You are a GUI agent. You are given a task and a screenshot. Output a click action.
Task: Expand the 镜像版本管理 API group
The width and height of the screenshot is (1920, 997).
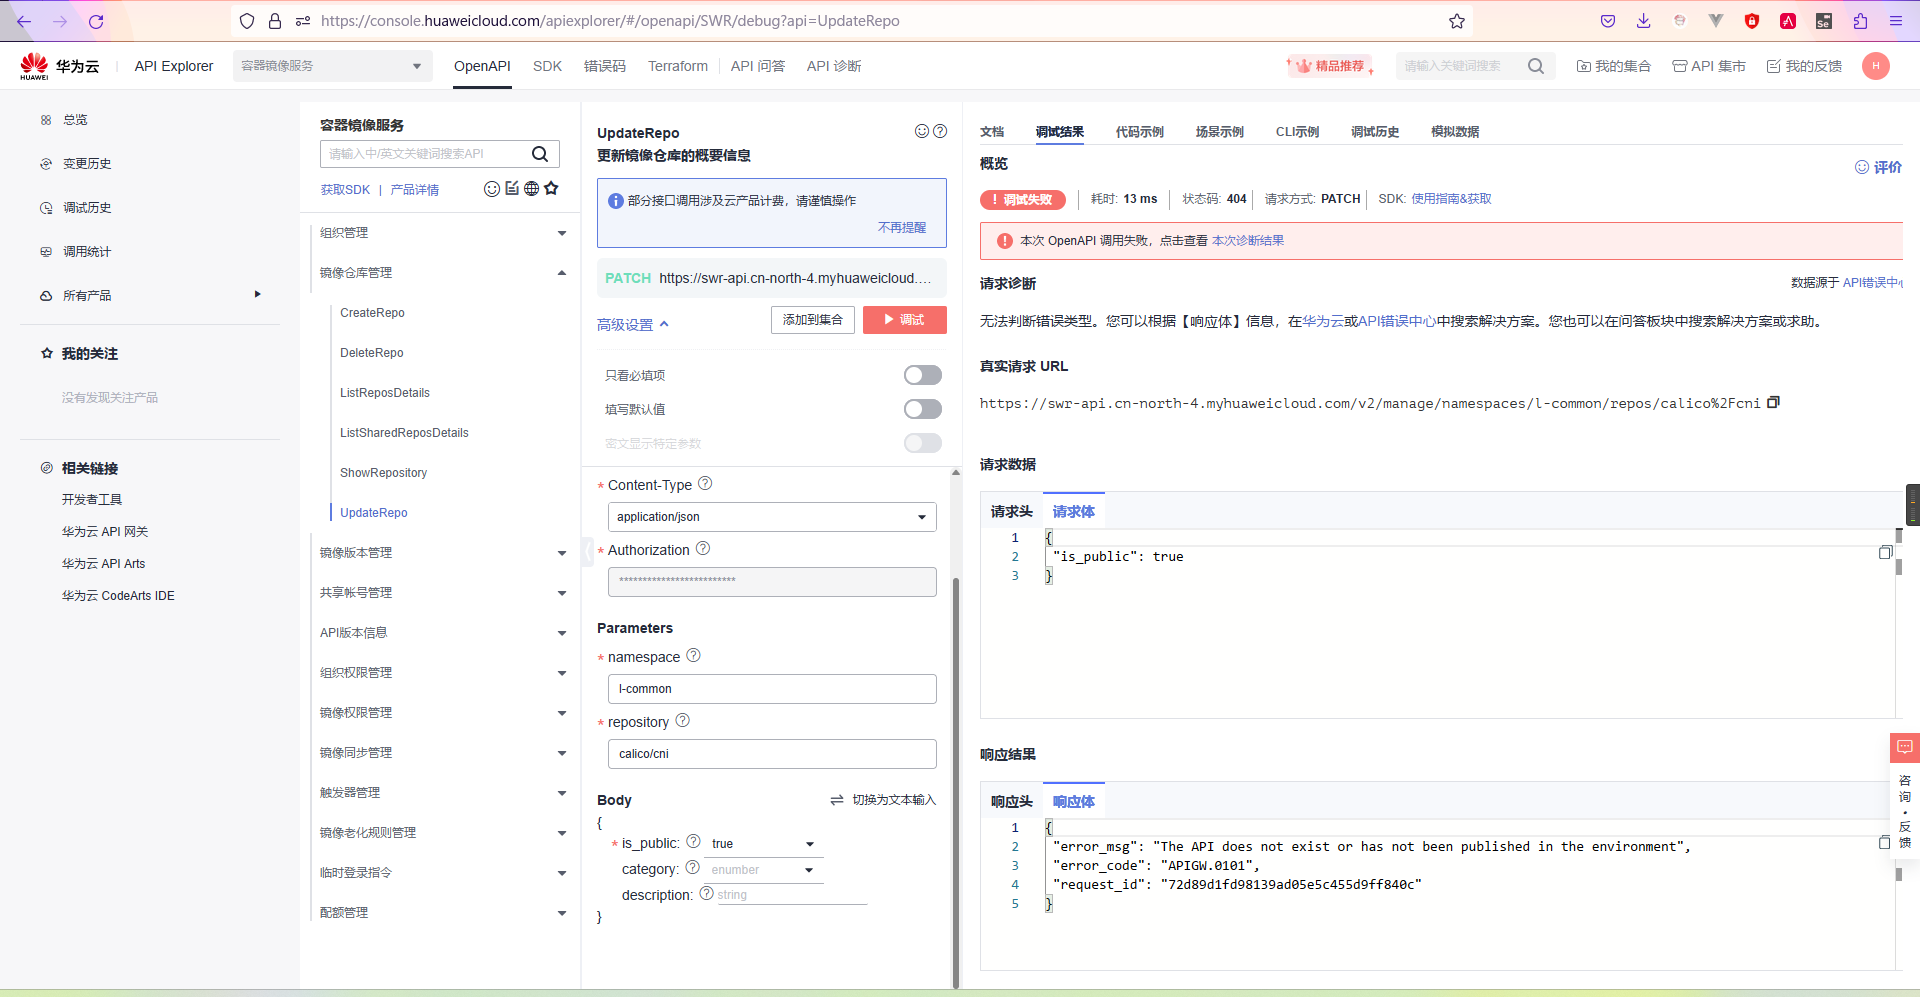coord(562,553)
